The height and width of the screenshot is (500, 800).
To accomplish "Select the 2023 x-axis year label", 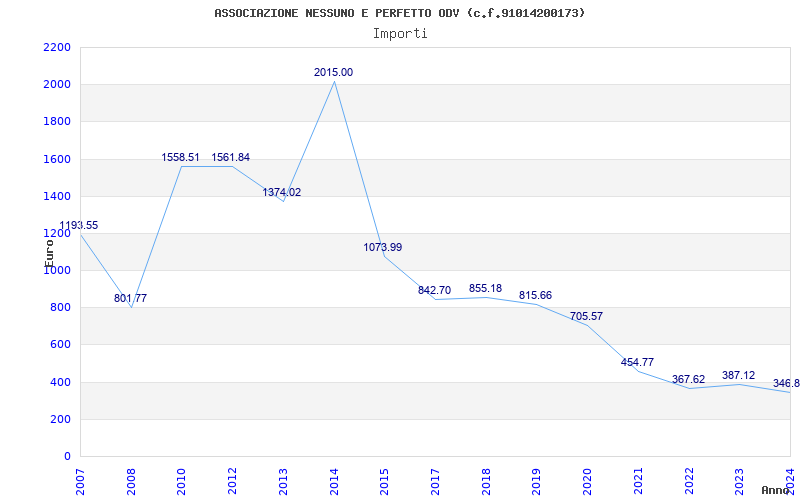I will pyautogui.click(x=739, y=481).
